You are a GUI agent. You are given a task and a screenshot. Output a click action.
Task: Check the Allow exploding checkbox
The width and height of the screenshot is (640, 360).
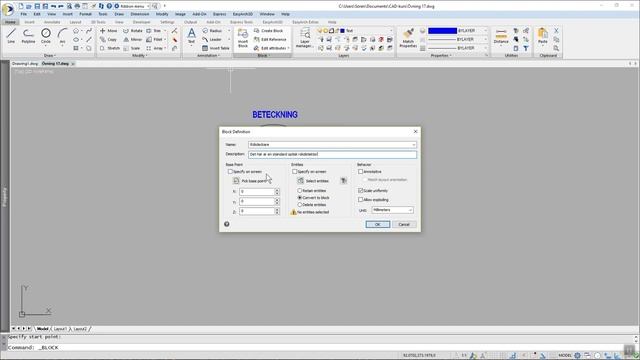[x=360, y=200]
